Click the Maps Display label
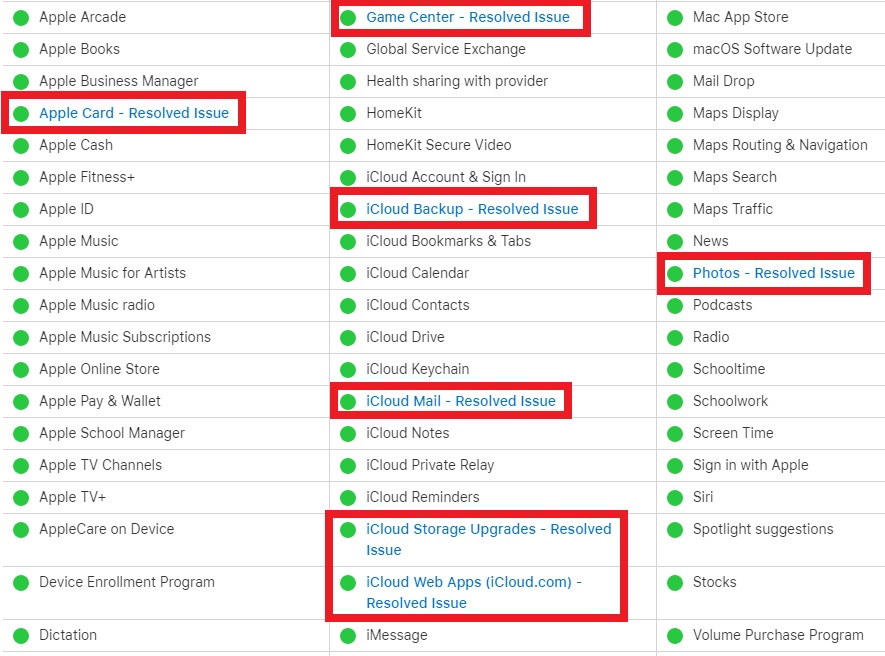 click(735, 113)
